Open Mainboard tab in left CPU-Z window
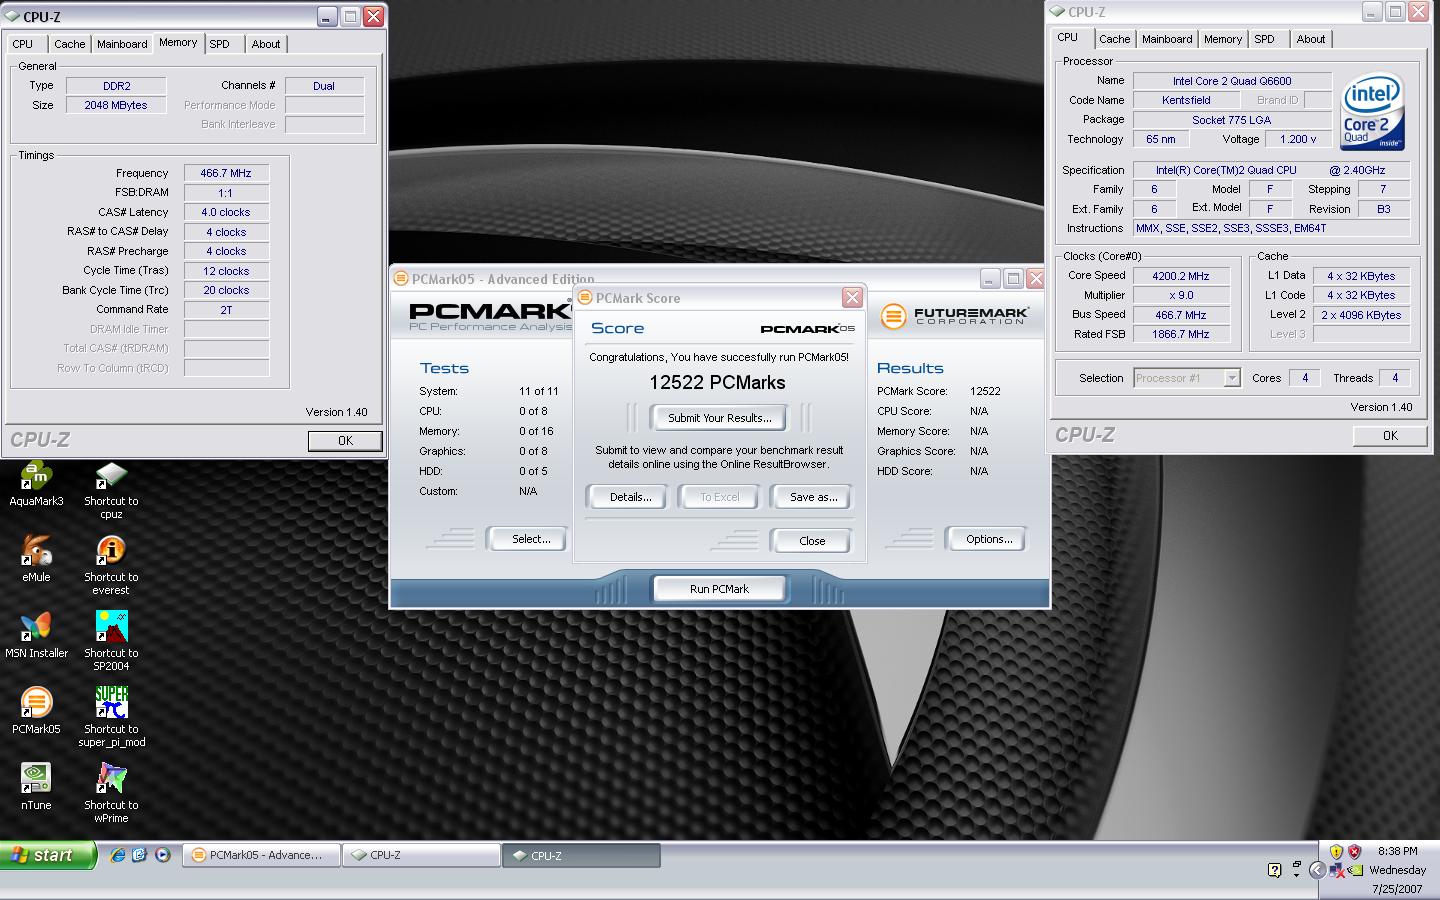This screenshot has width=1440, height=900. click(122, 44)
